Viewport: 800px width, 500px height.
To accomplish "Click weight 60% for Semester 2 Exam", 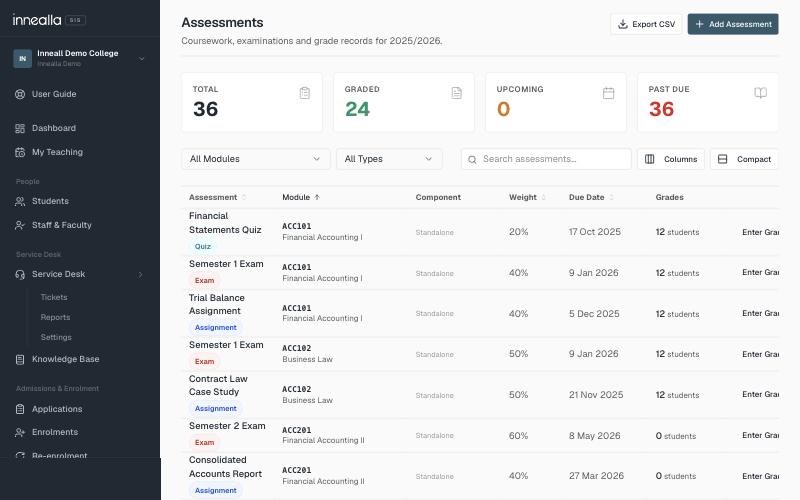I will [518, 435].
